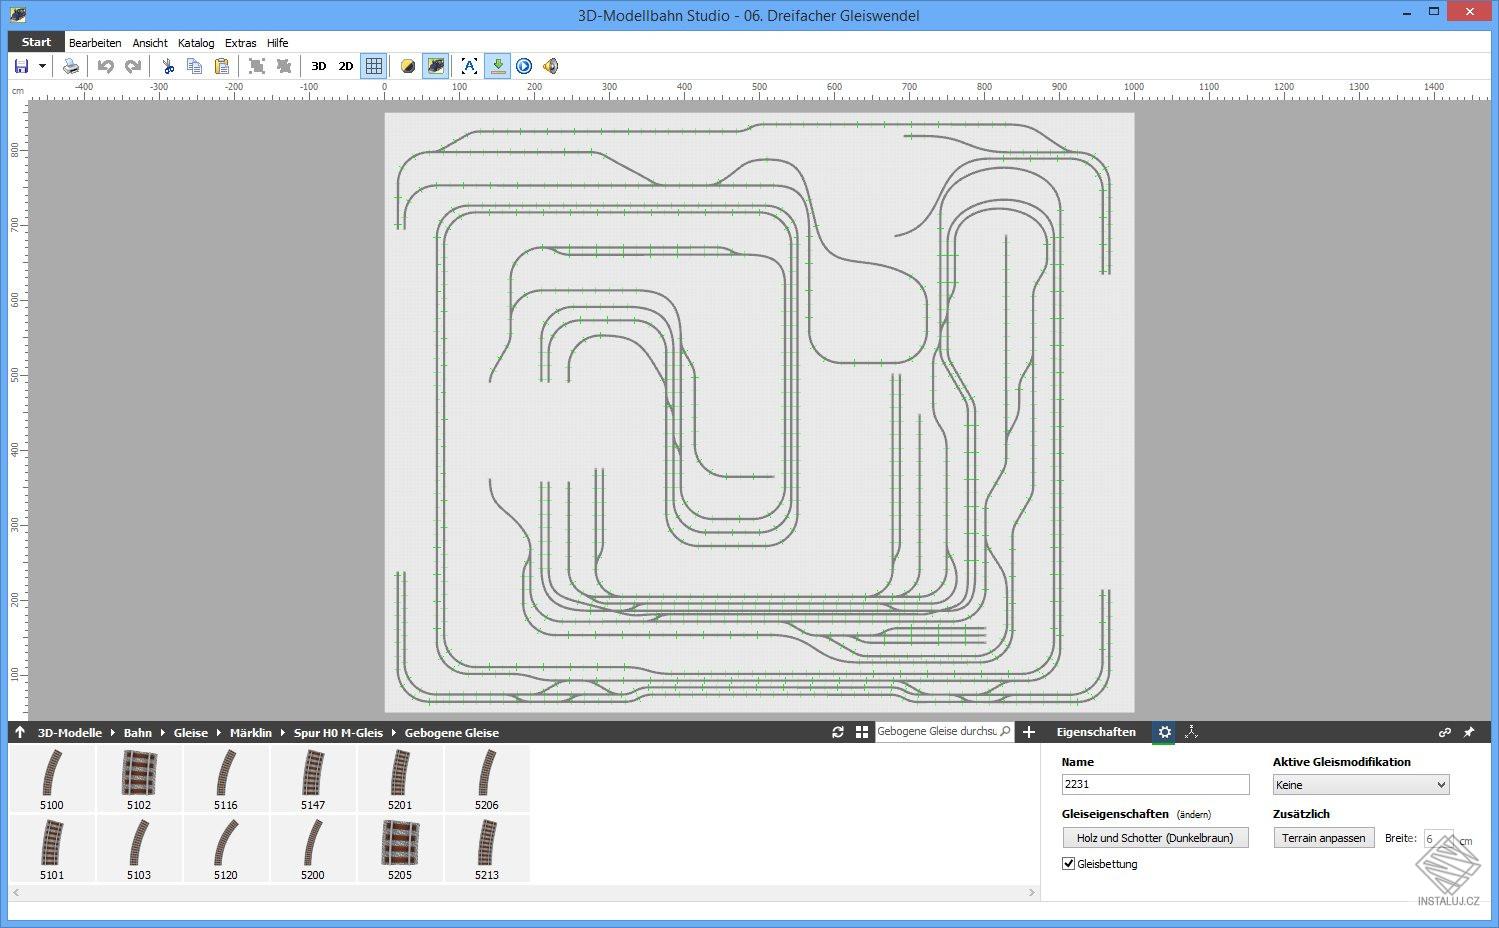The image size is (1499, 928).
Task: Expand the catalog tiles view icon
Action: [862, 732]
